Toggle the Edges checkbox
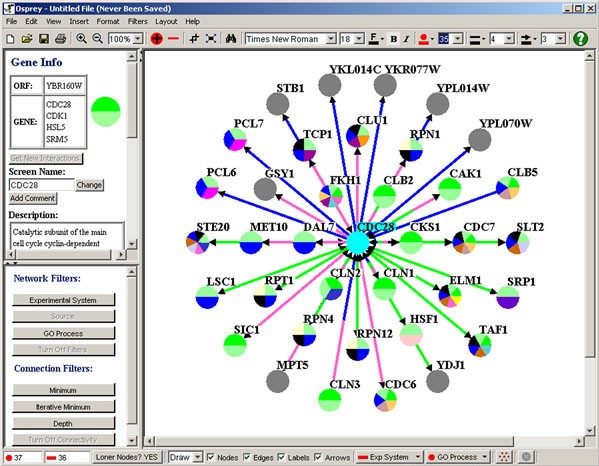The image size is (599, 466). coord(247,457)
